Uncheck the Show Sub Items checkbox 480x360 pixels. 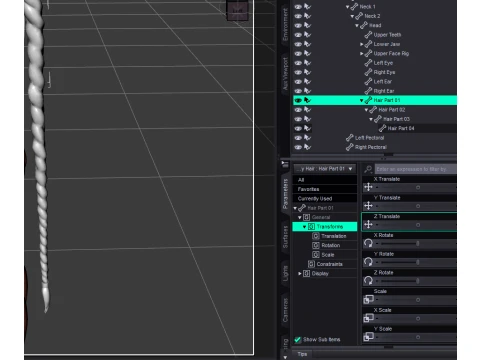coord(298,339)
